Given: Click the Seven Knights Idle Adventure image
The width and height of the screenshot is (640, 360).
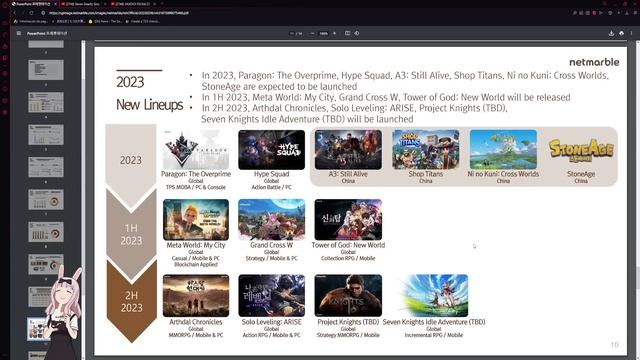Looking at the screenshot, I should (x=434, y=296).
